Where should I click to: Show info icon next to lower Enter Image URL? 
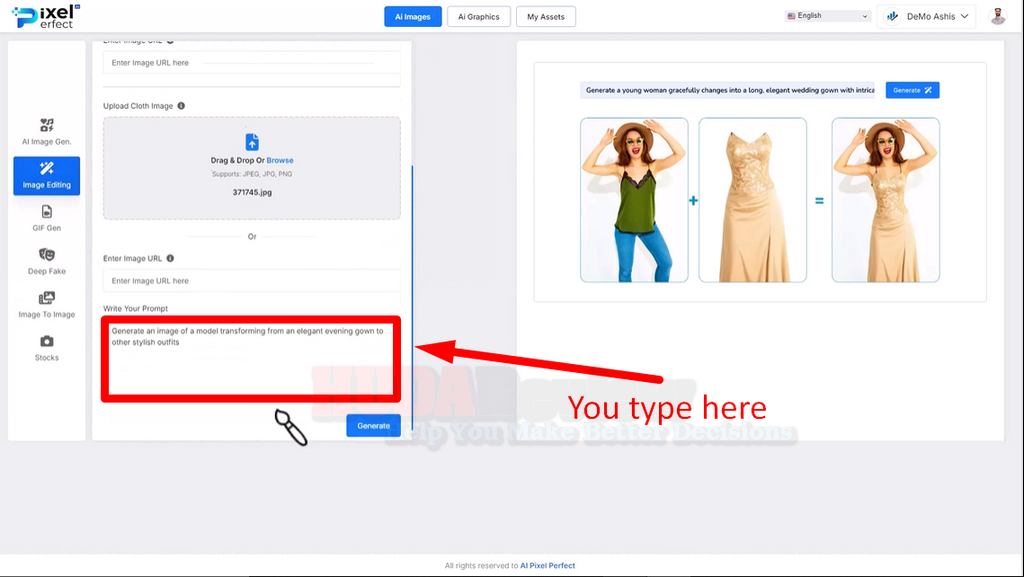(170, 258)
